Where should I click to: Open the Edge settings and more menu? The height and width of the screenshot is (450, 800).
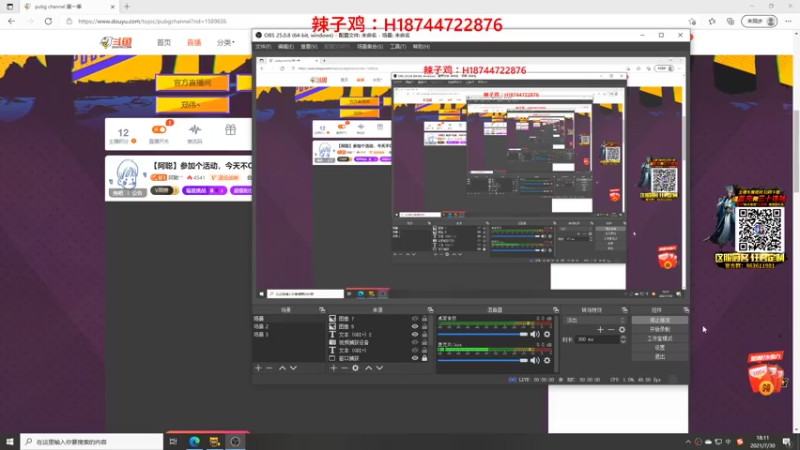coord(788,21)
